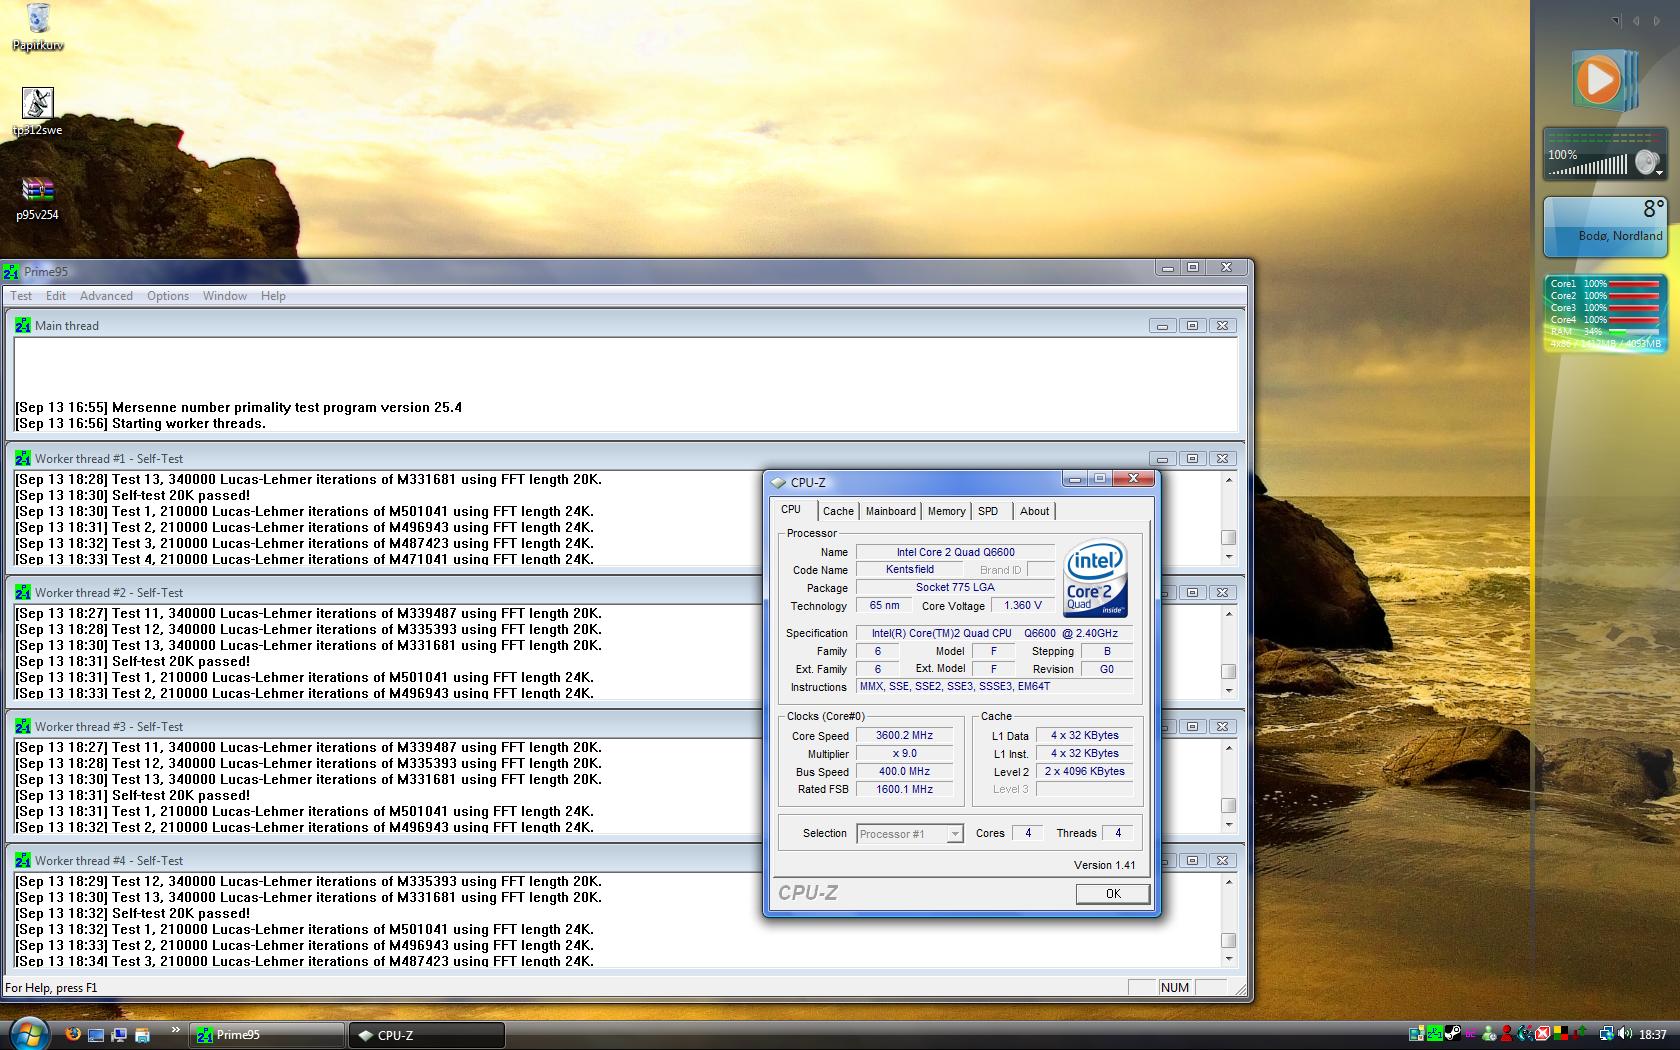Switch to the About tab in CPU-Z
1680x1050 pixels.
[1034, 511]
